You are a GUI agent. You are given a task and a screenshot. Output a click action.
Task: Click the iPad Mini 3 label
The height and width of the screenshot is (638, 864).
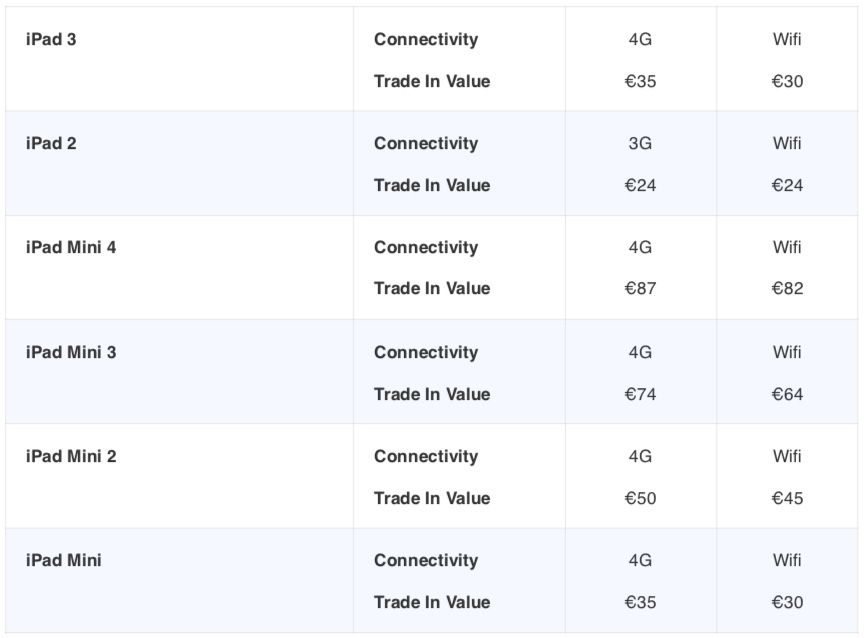pos(71,352)
